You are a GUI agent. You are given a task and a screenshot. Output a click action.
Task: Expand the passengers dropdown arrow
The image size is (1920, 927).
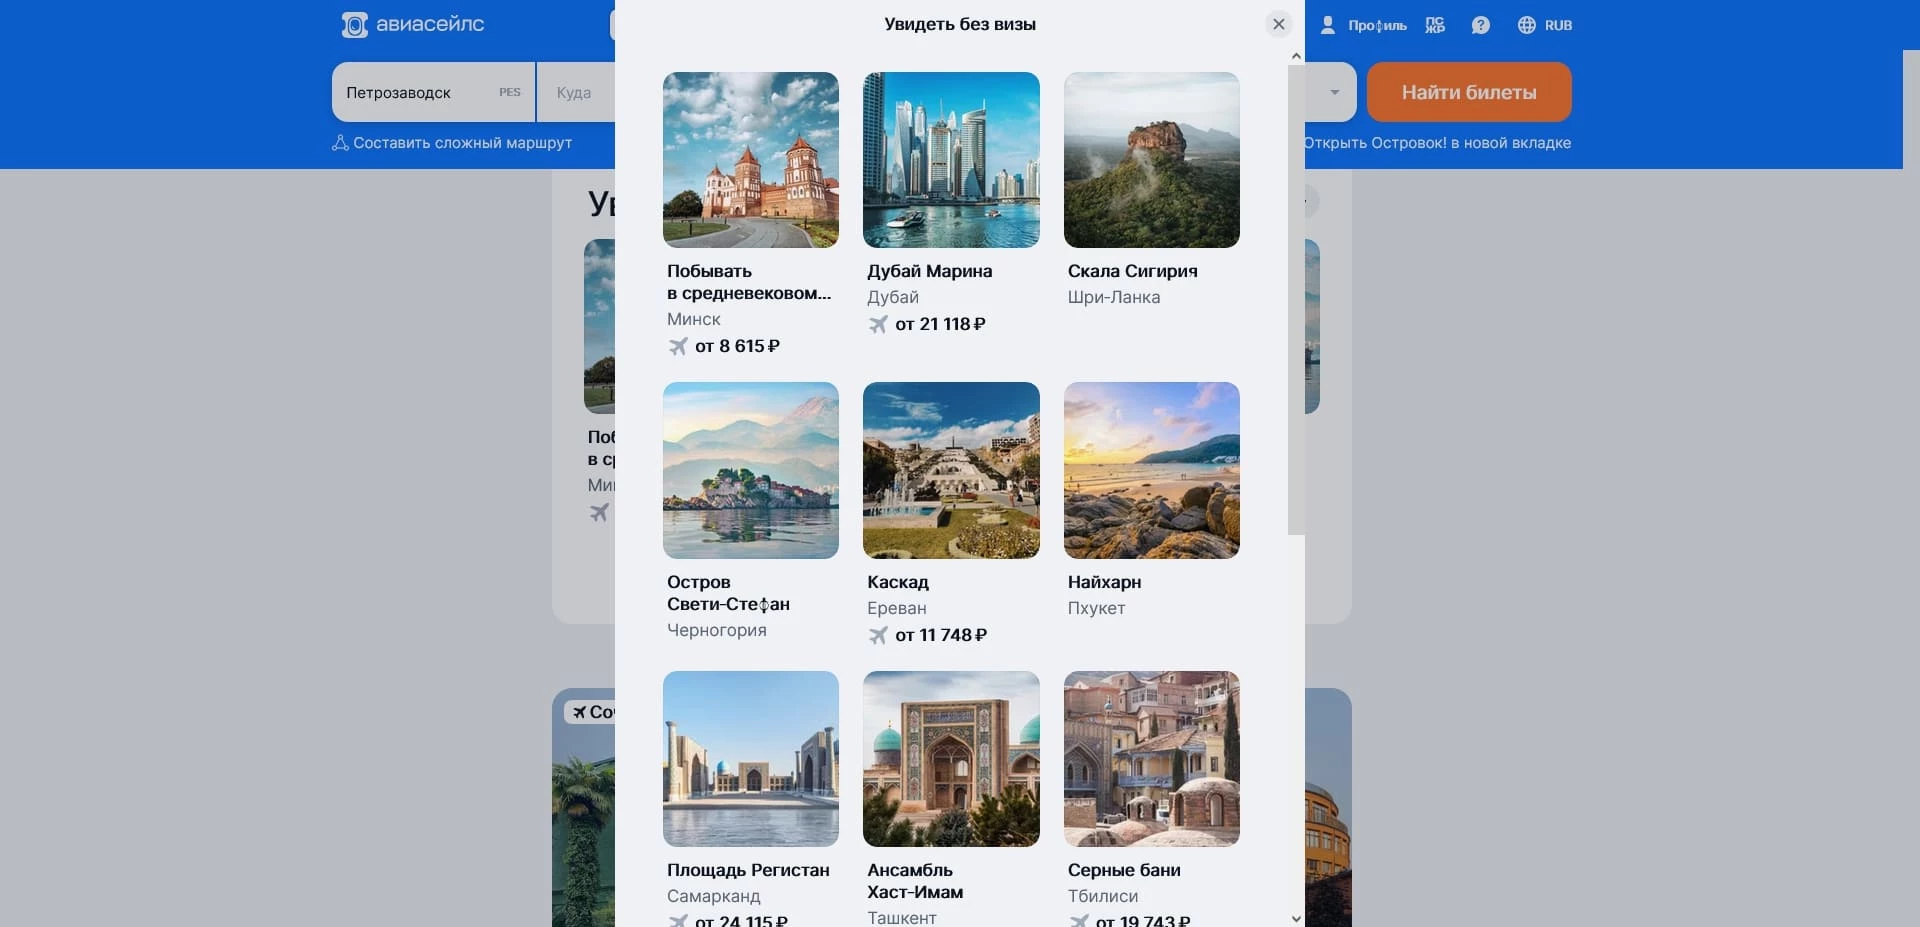coord(1334,92)
